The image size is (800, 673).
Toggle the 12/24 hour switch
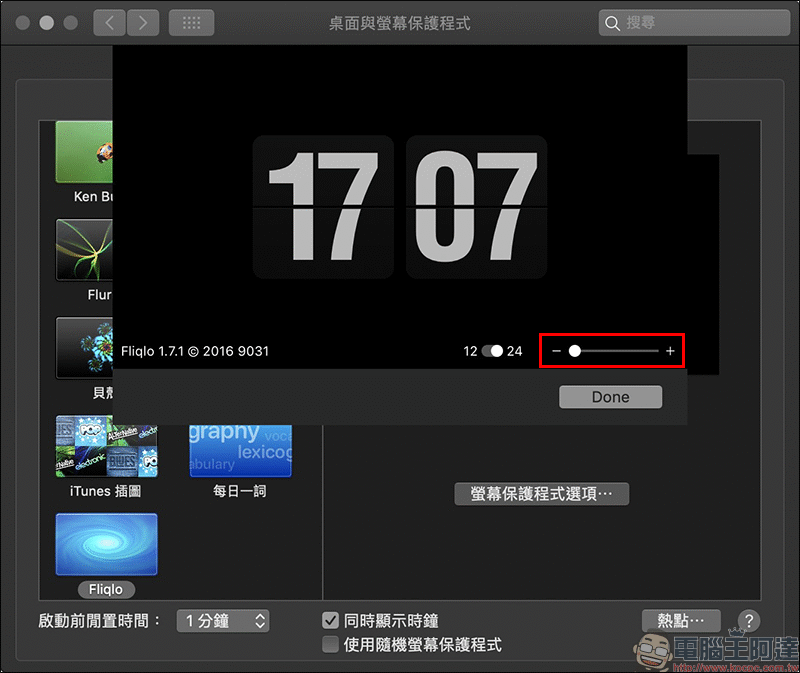[x=492, y=351]
